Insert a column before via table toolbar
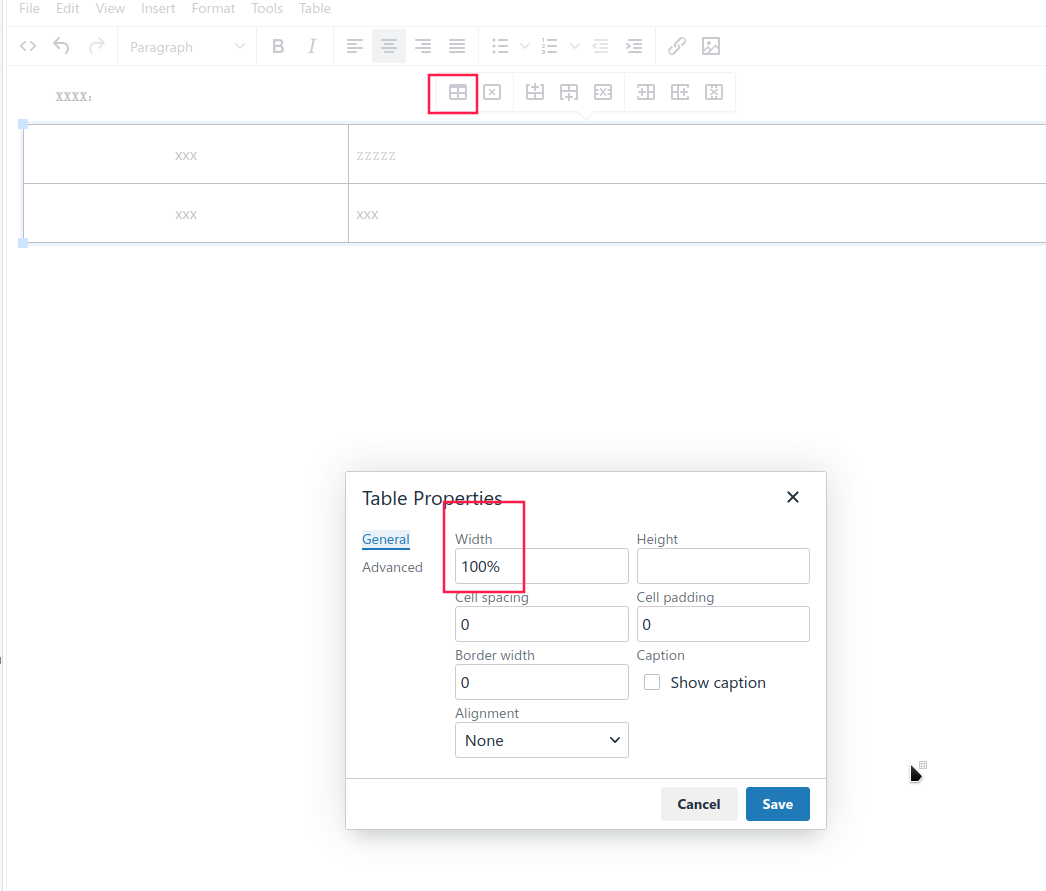 (645, 92)
